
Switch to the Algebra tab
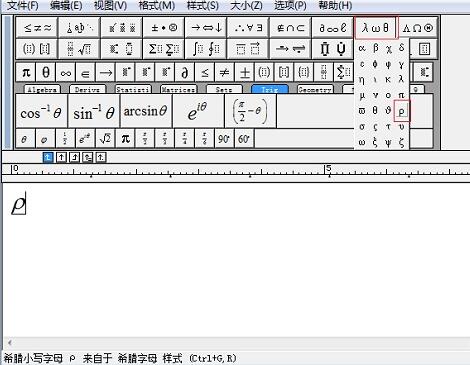tap(42, 89)
